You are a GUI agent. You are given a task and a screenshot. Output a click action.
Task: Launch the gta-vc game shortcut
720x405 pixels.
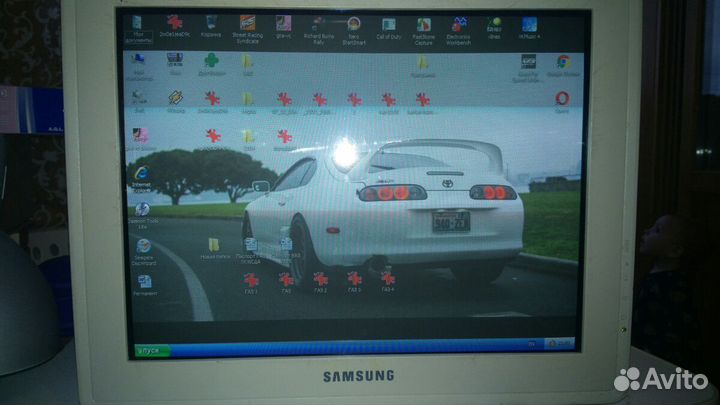click(x=283, y=26)
